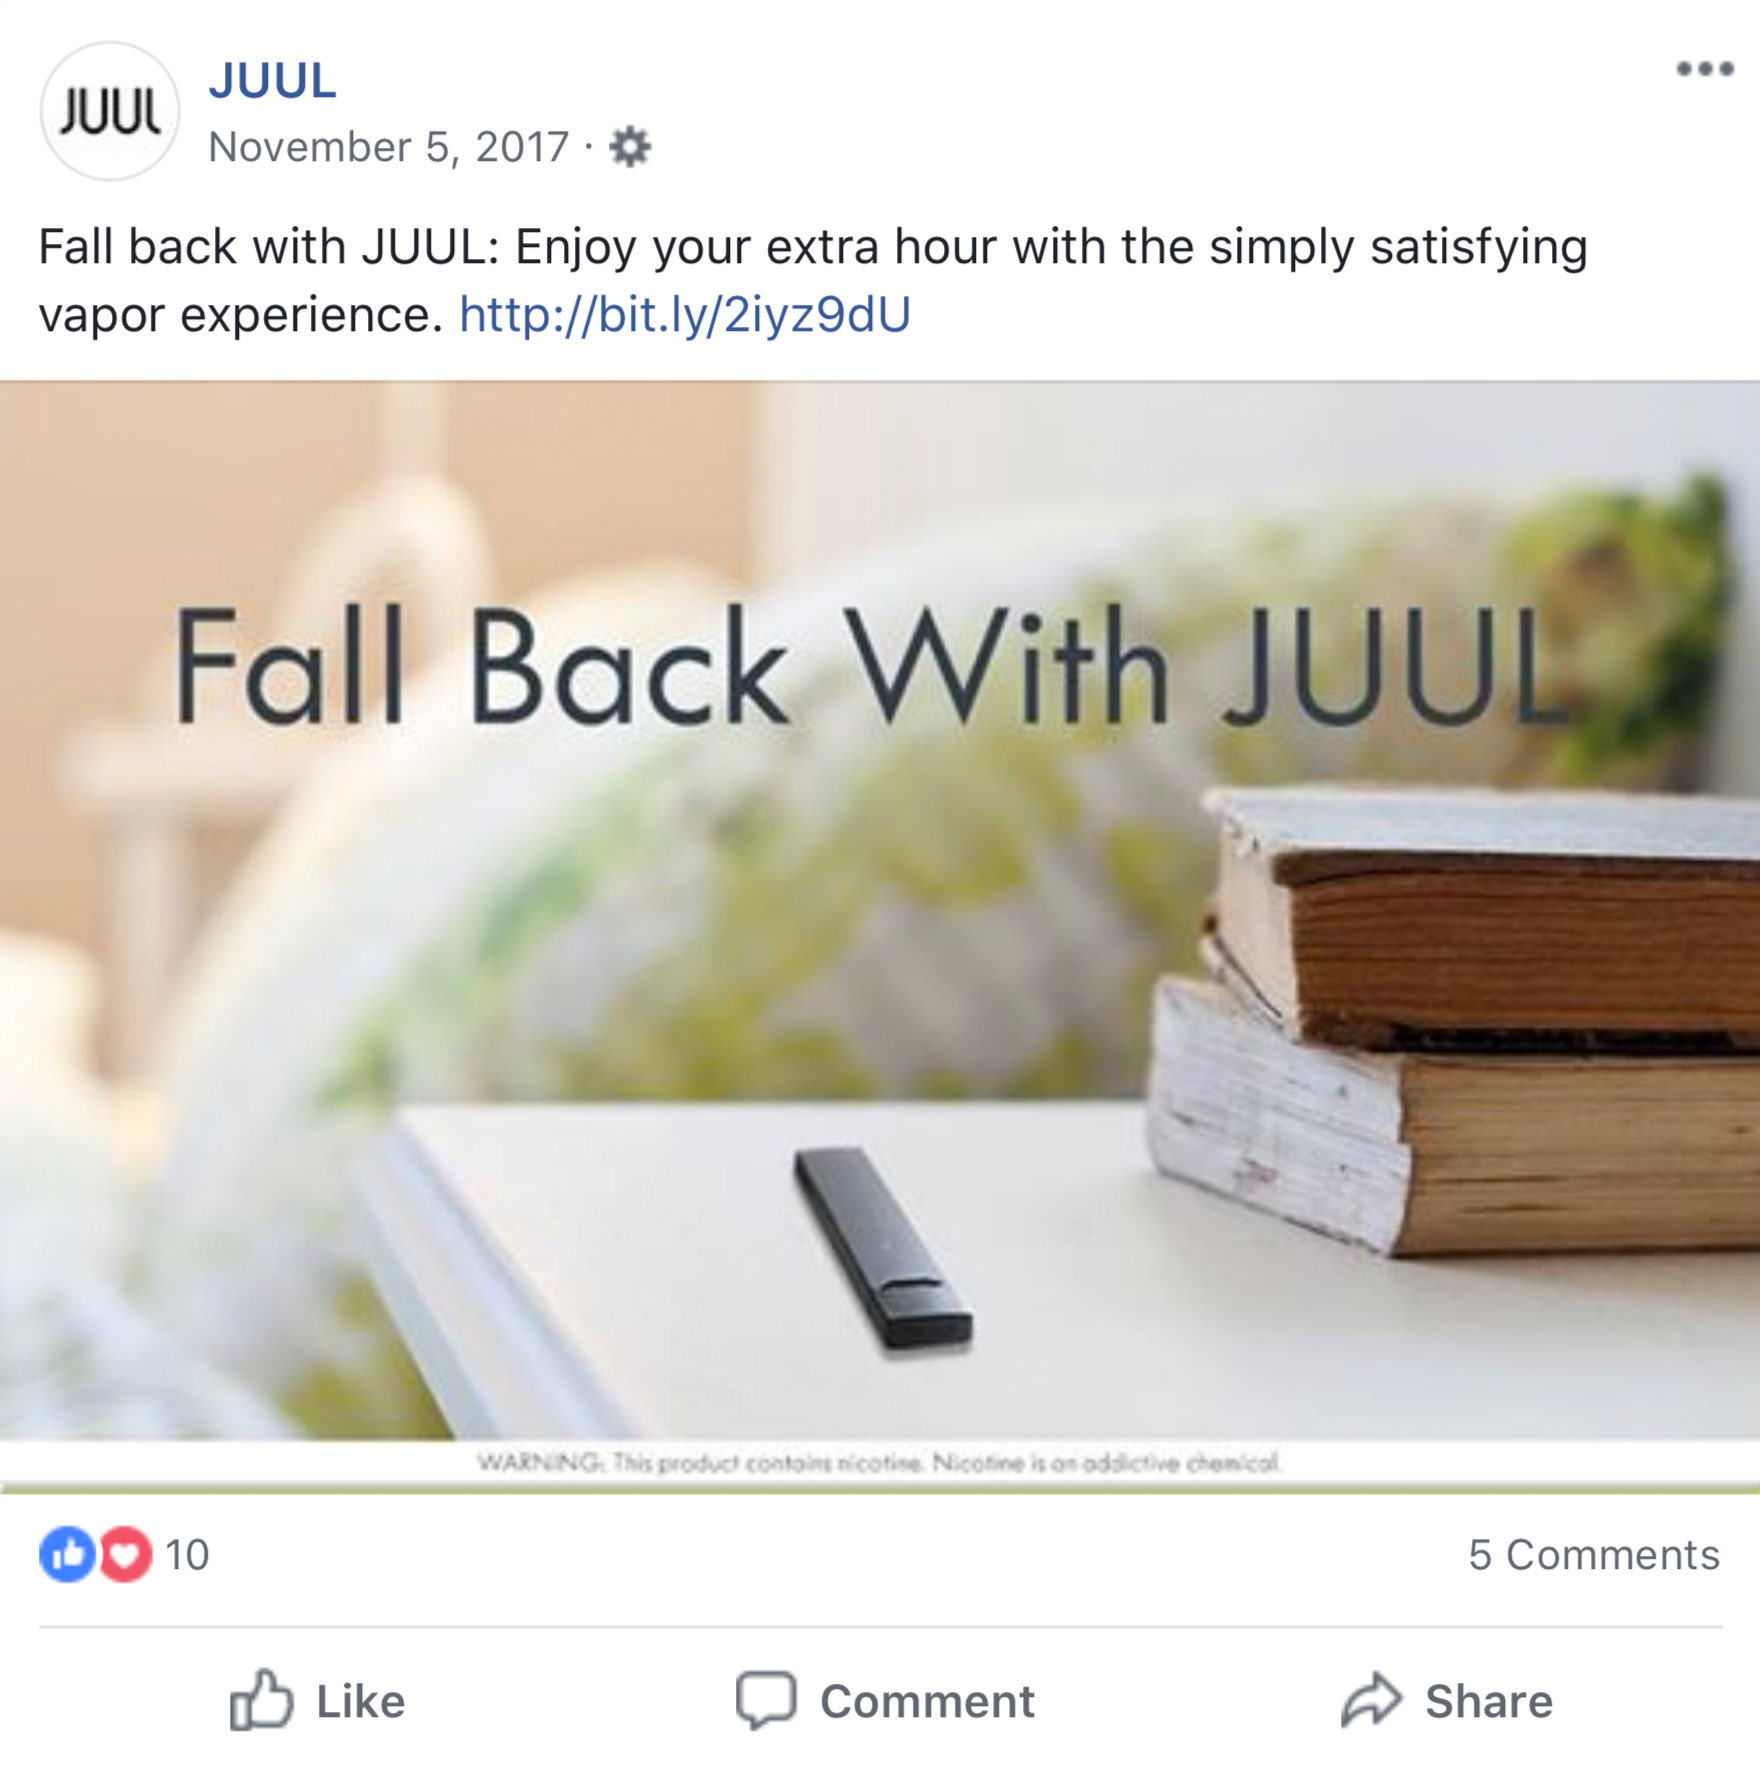
Task: Click the post caption text
Action: click(812, 280)
